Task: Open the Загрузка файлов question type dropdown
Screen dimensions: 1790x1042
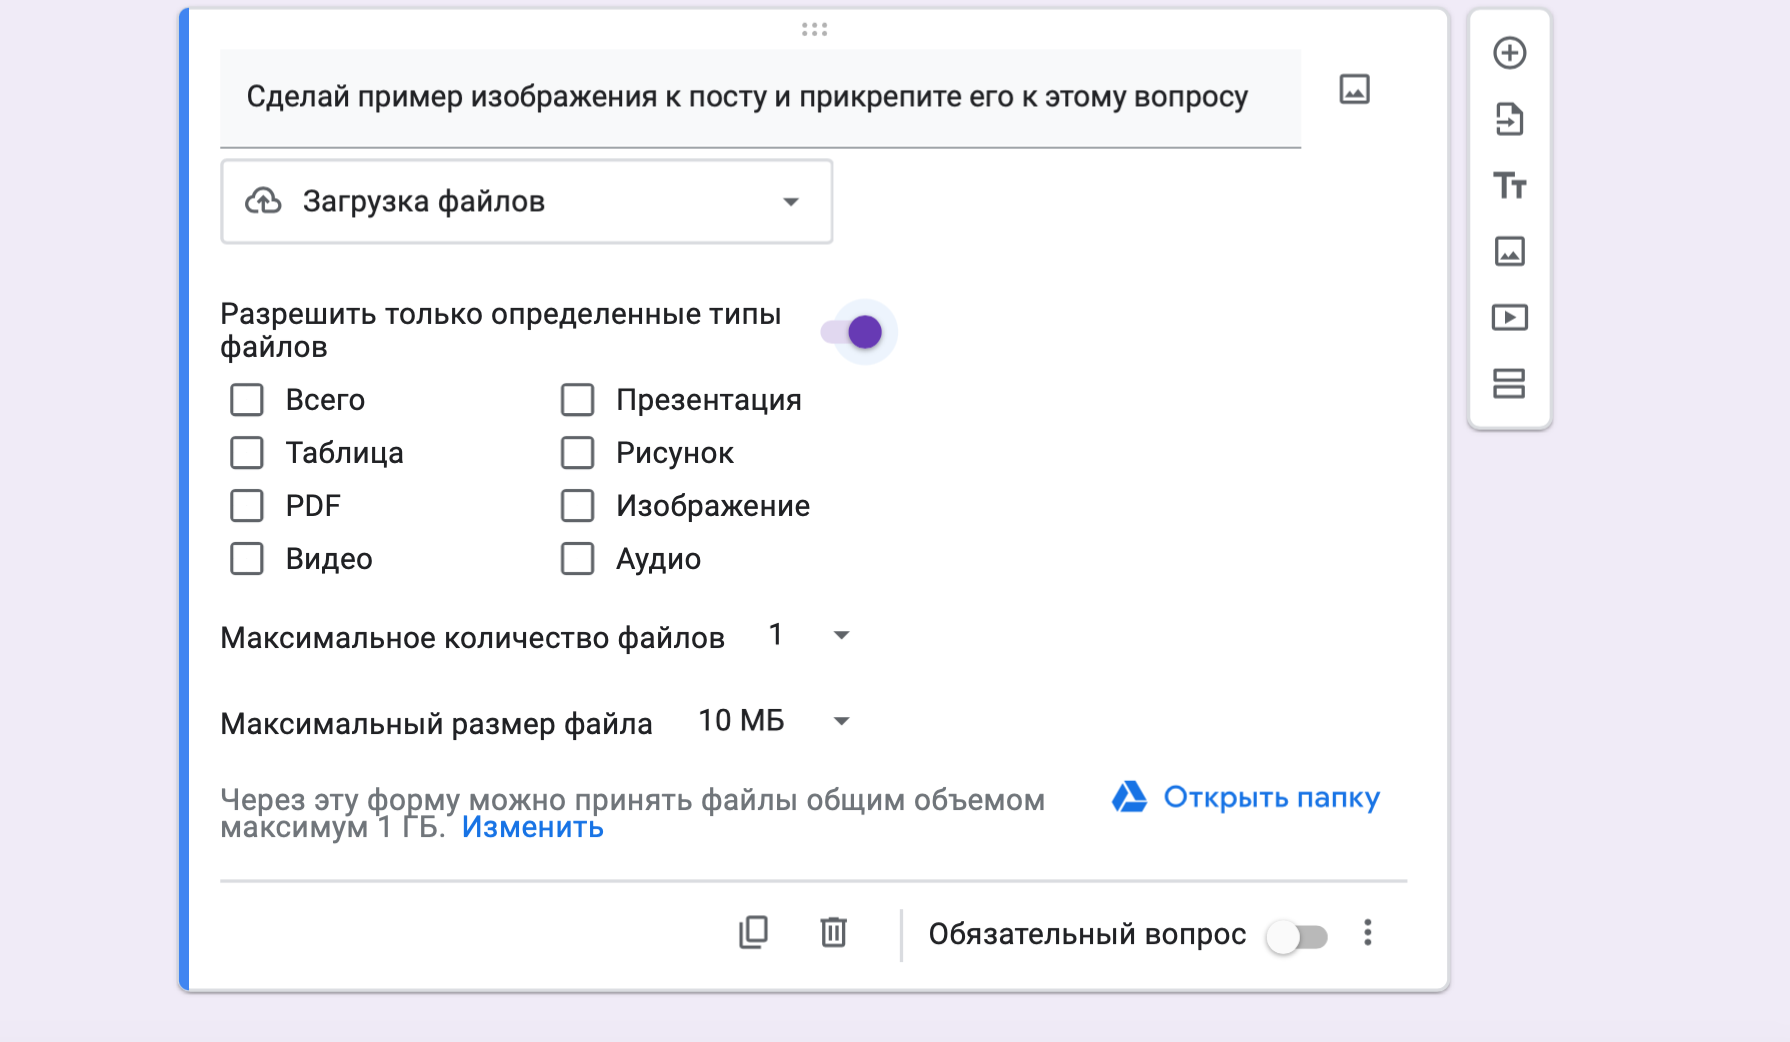Action: (527, 202)
